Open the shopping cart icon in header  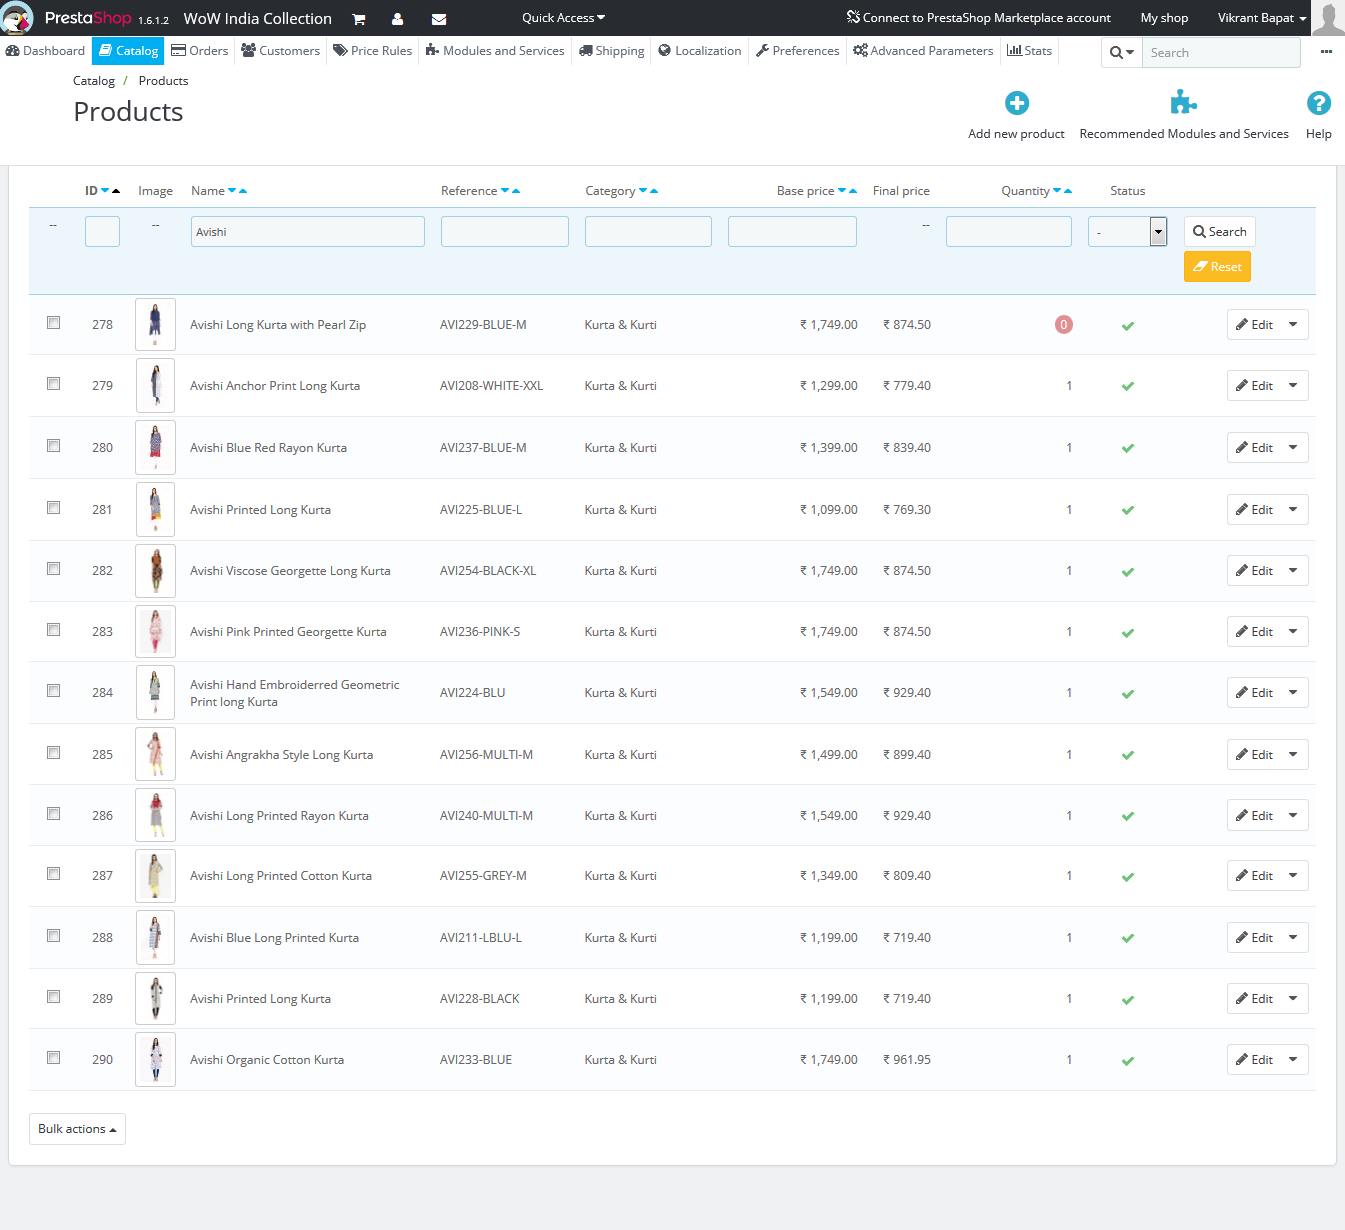pos(358,19)
